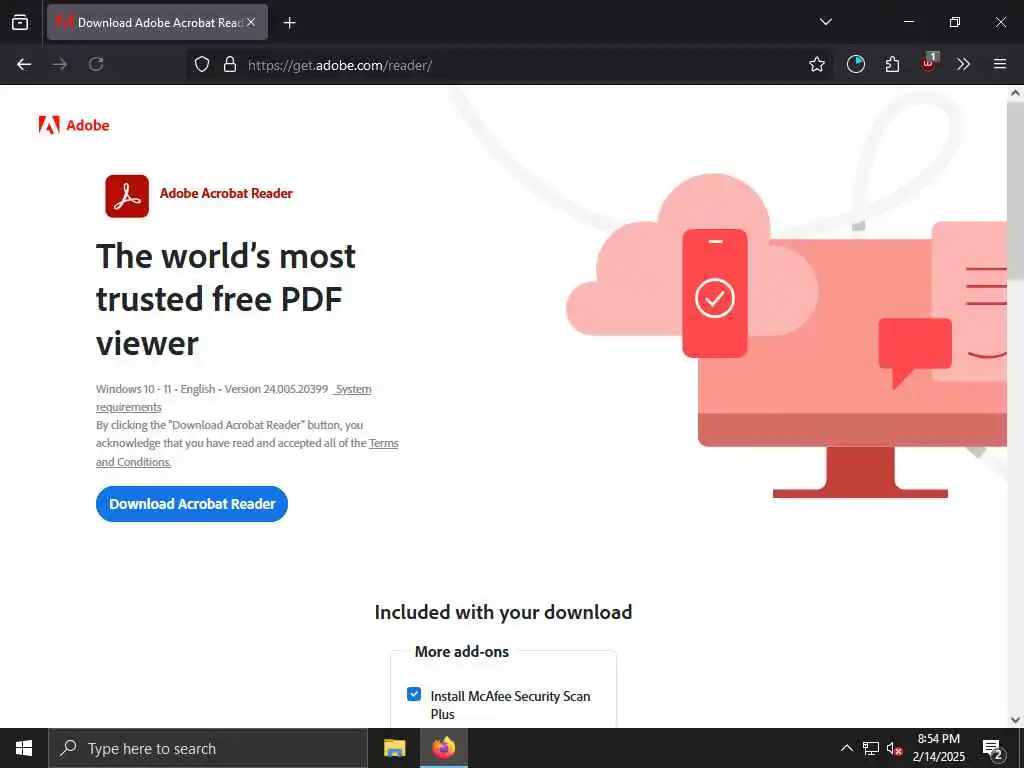The height and width of the screenshot is (768, 1024).
Task: Click the Firefox taskbar icon
Action: tap(443, 748)
